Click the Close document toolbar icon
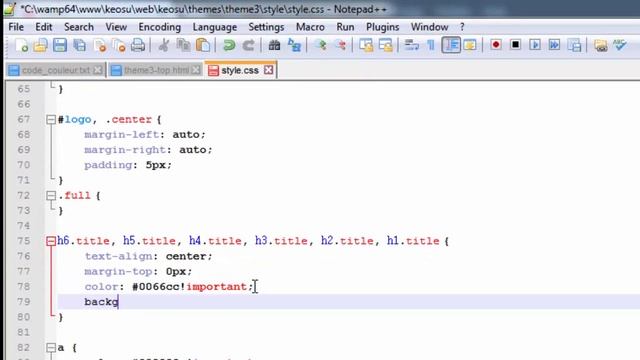640x360 pixels. pyautogui.click(x=99, y=45)
